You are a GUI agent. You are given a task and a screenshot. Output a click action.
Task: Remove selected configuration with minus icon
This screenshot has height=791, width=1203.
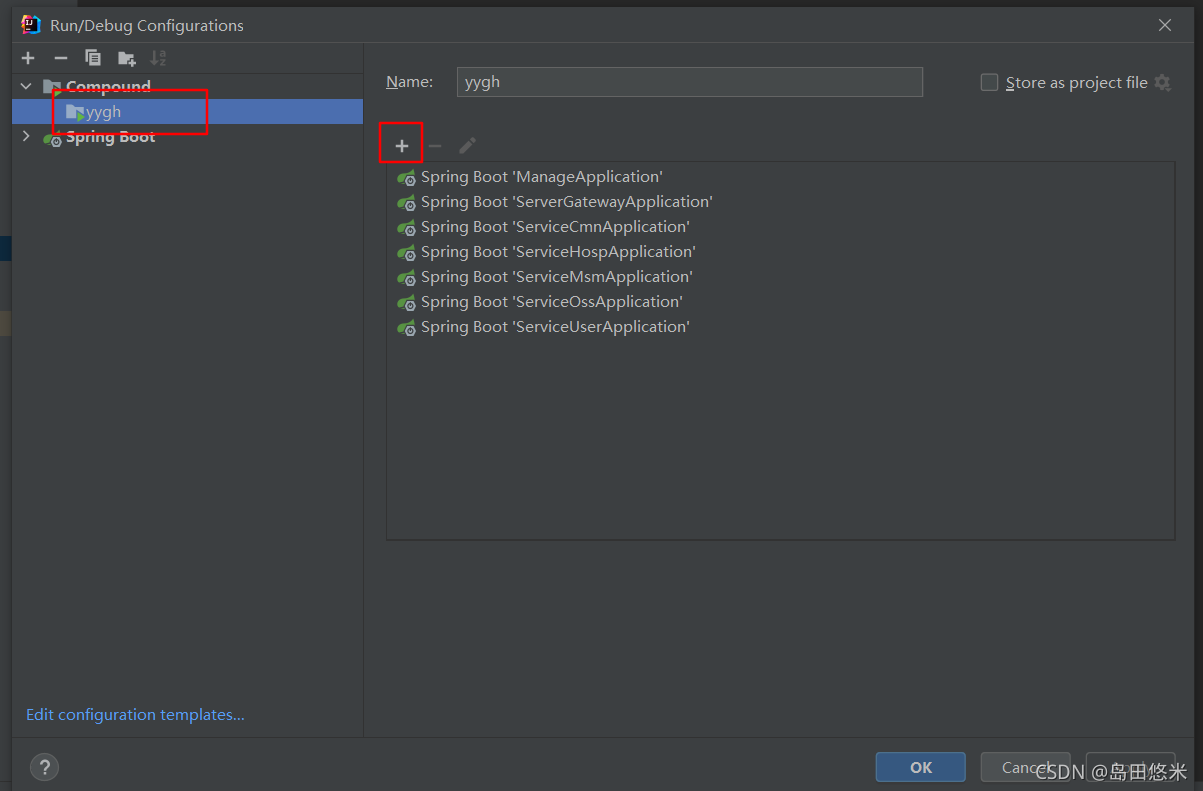[x=61, y=58]
